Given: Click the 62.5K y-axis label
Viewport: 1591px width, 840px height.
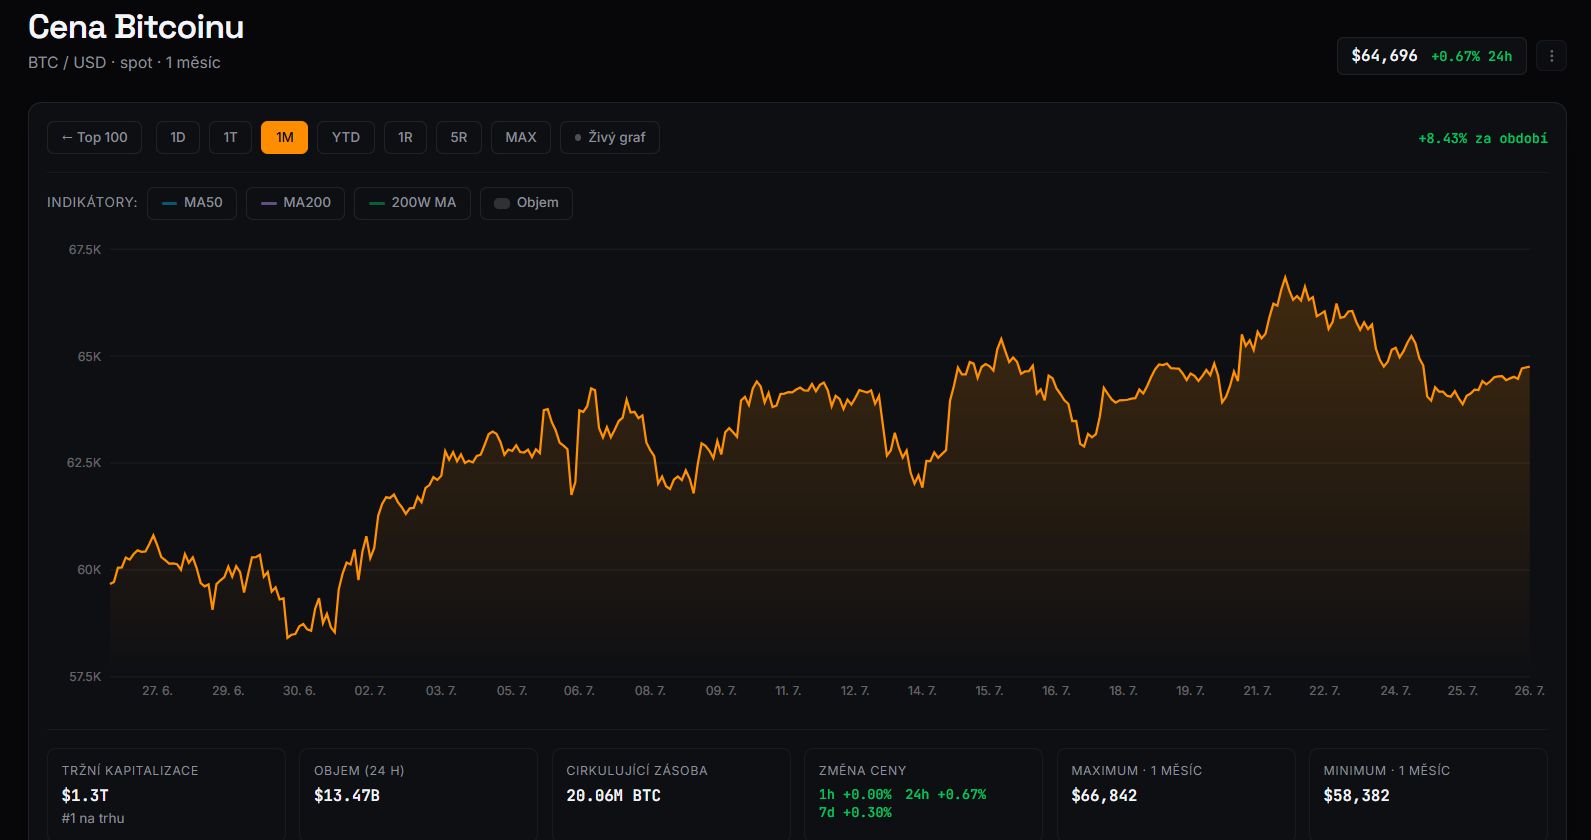Looking at the screenshot, I should click(85, 463).
